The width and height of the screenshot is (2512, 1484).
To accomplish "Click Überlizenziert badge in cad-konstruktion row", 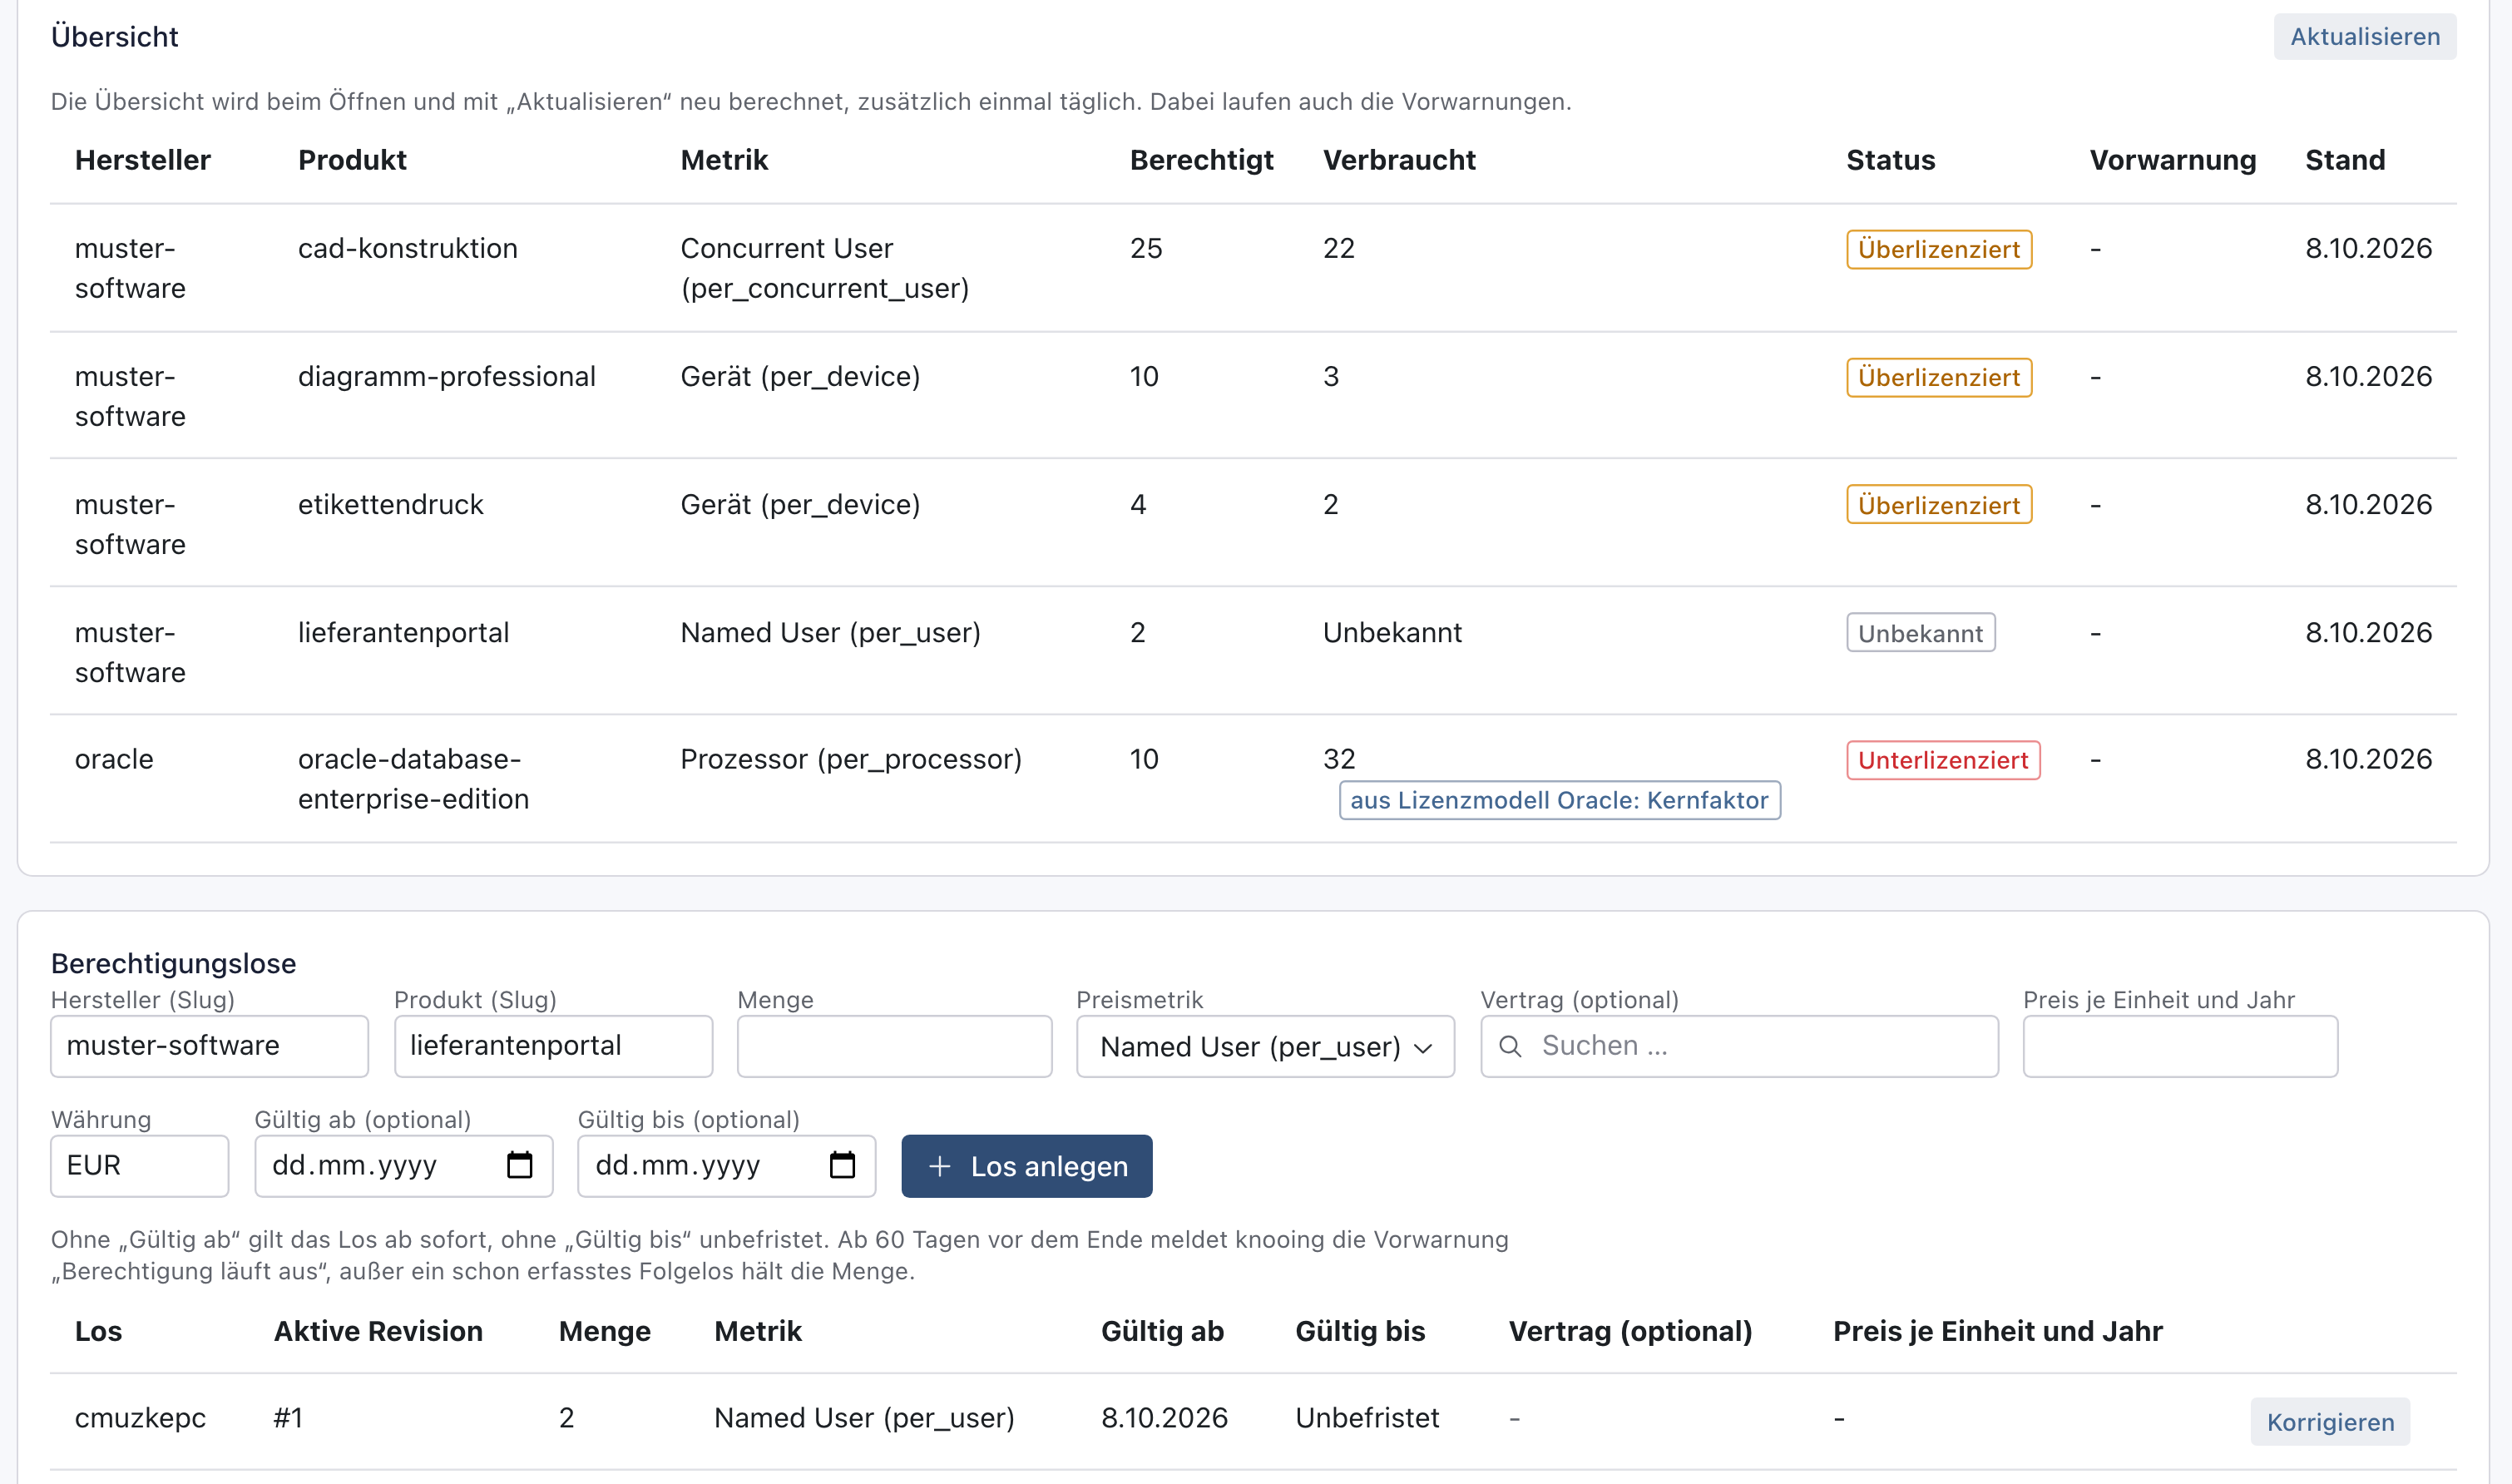I will coord(1938,249).
